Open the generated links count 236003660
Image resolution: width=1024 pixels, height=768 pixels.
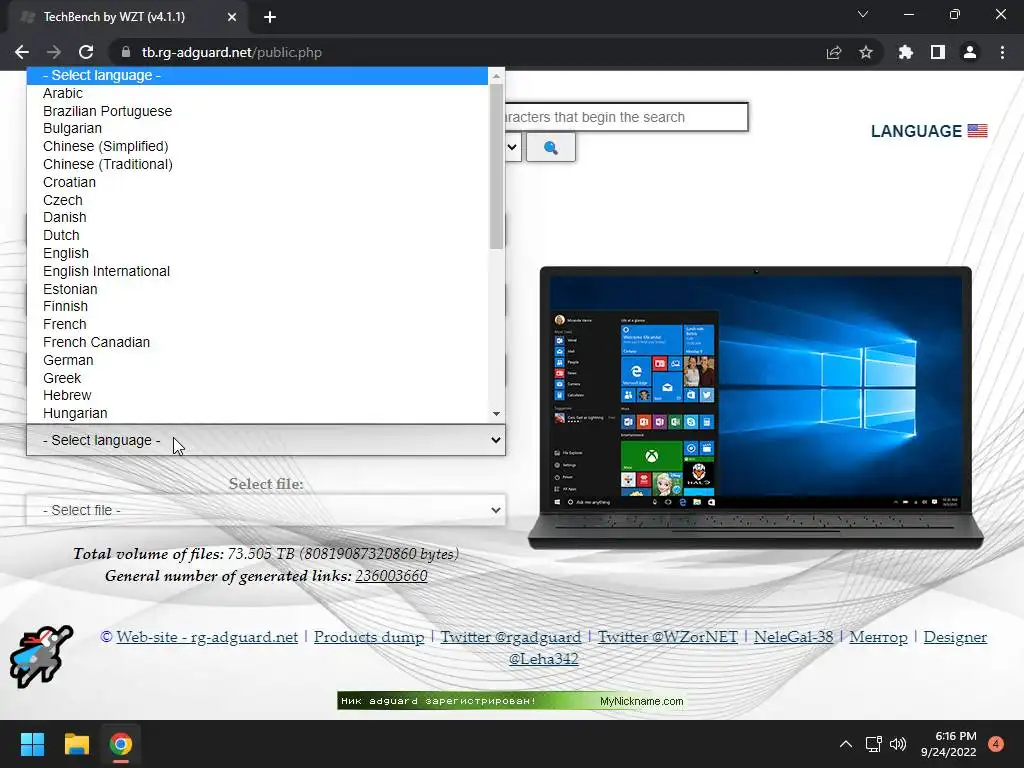391,575
